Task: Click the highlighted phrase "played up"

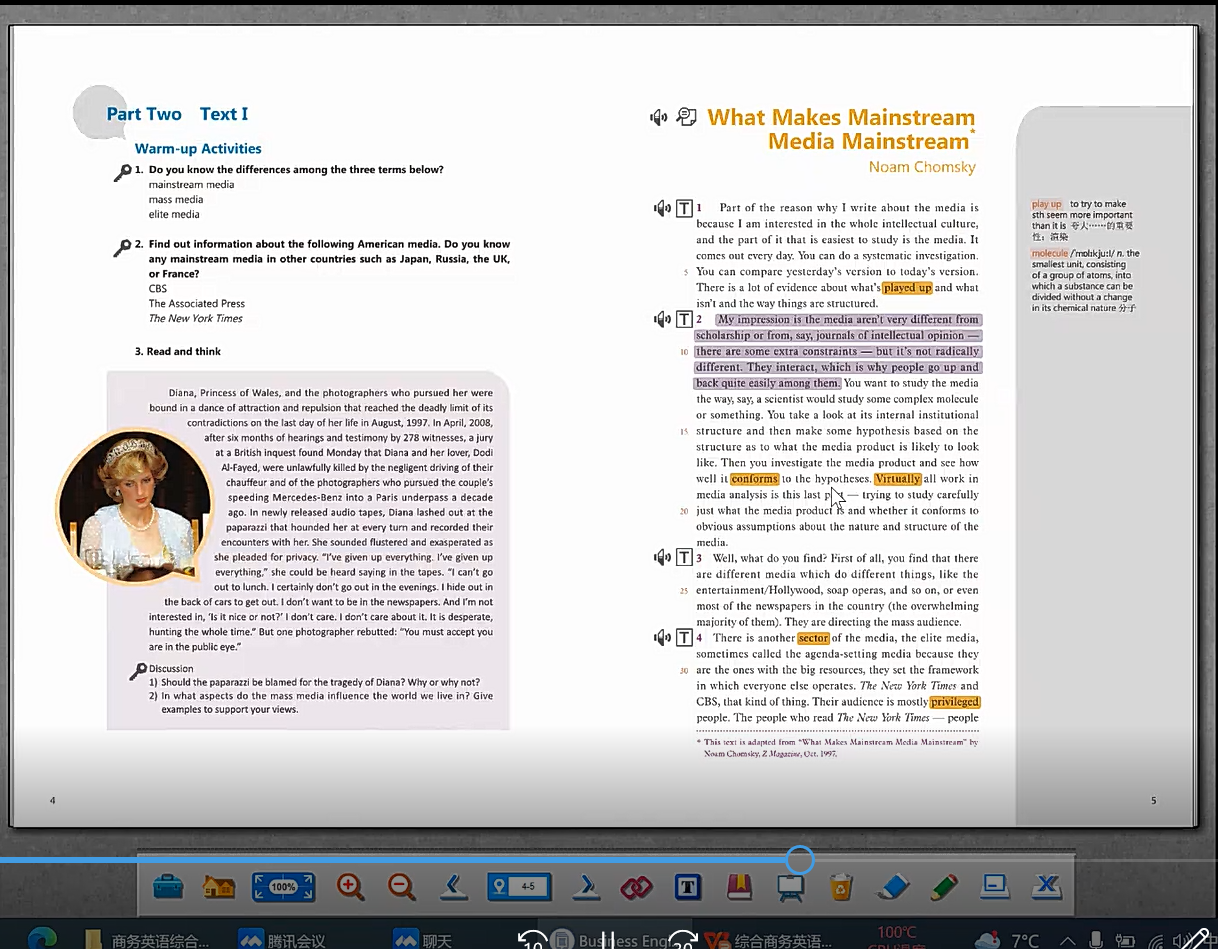Action: 907,288
